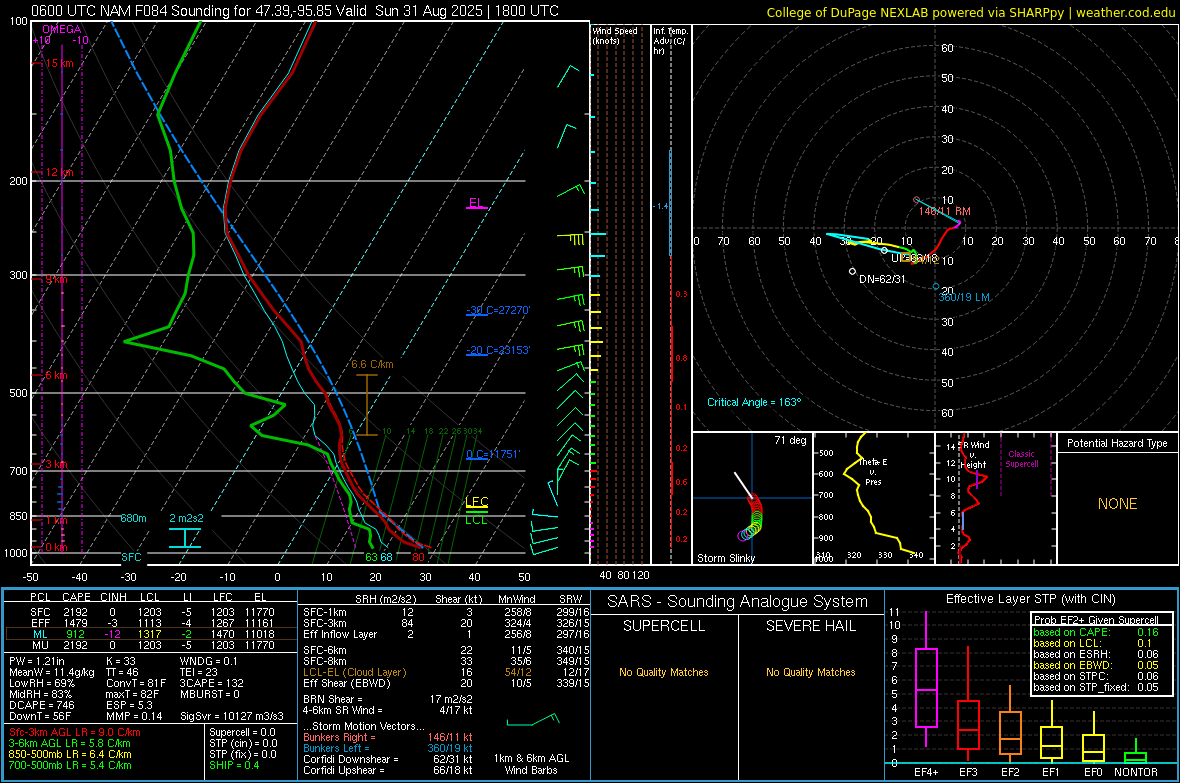
Task: Click the 'weather.cod.edu' credit text
Action: click(1126, 12)
